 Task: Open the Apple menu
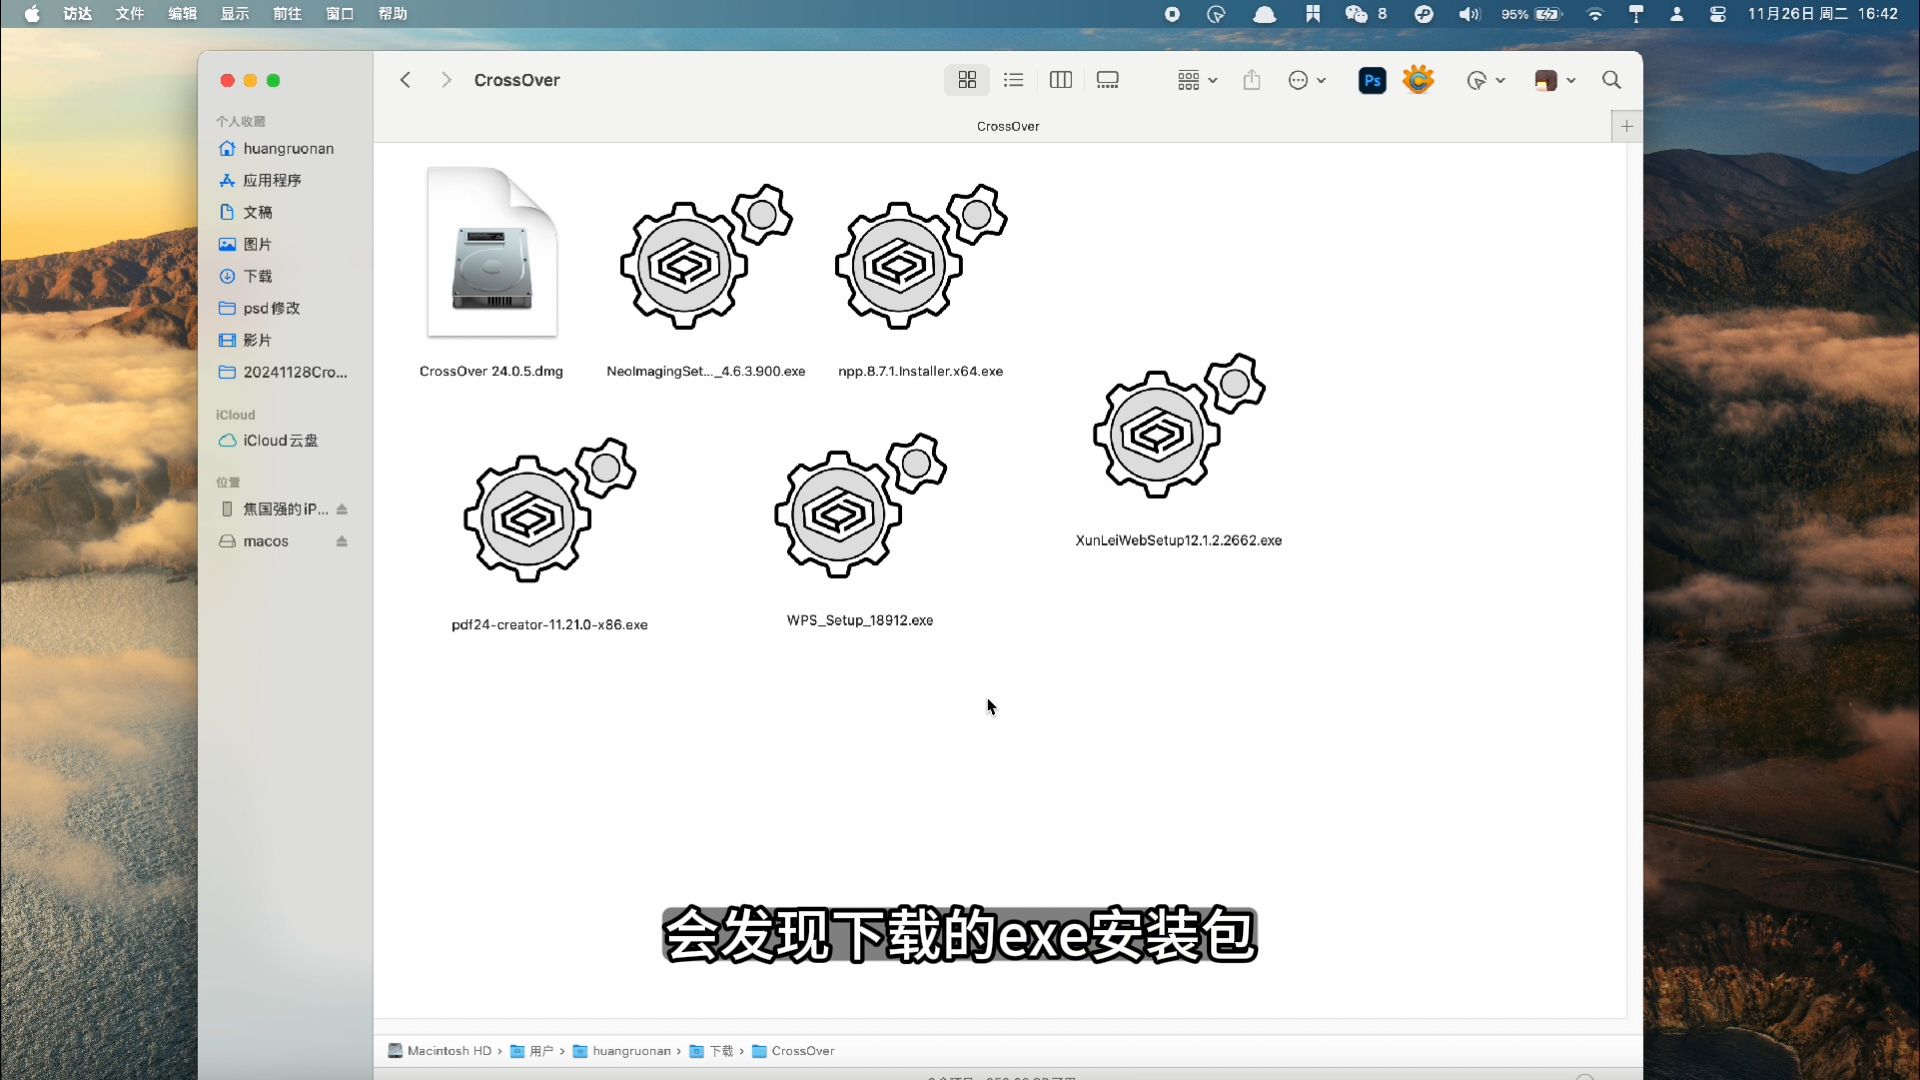click(x=32, y=14)
